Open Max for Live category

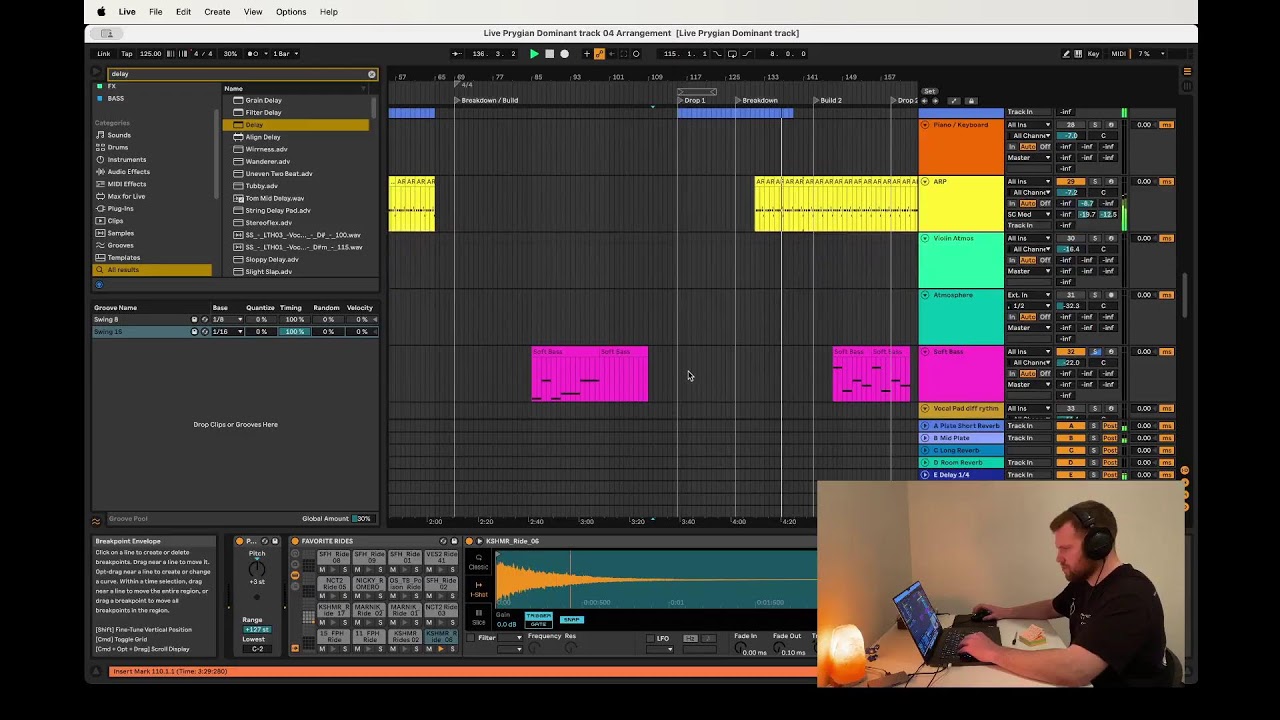coord(126,196)
